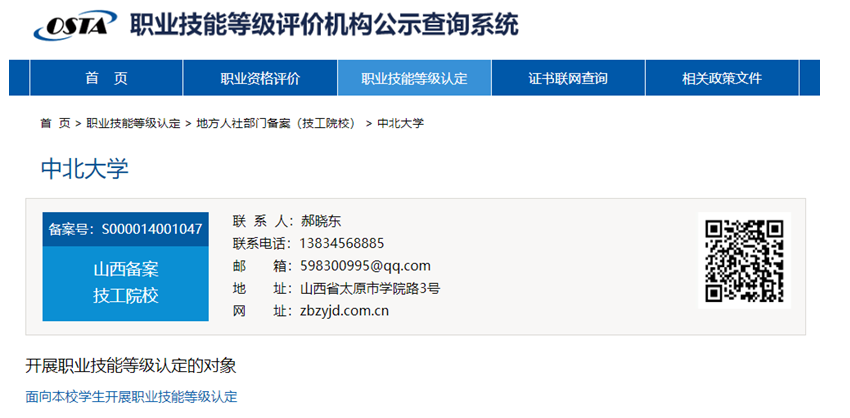The image size is (850, 418).
Task: Go to 地方人社部门备案（技工院校） breadcrumb
Action: coord(277,123)
